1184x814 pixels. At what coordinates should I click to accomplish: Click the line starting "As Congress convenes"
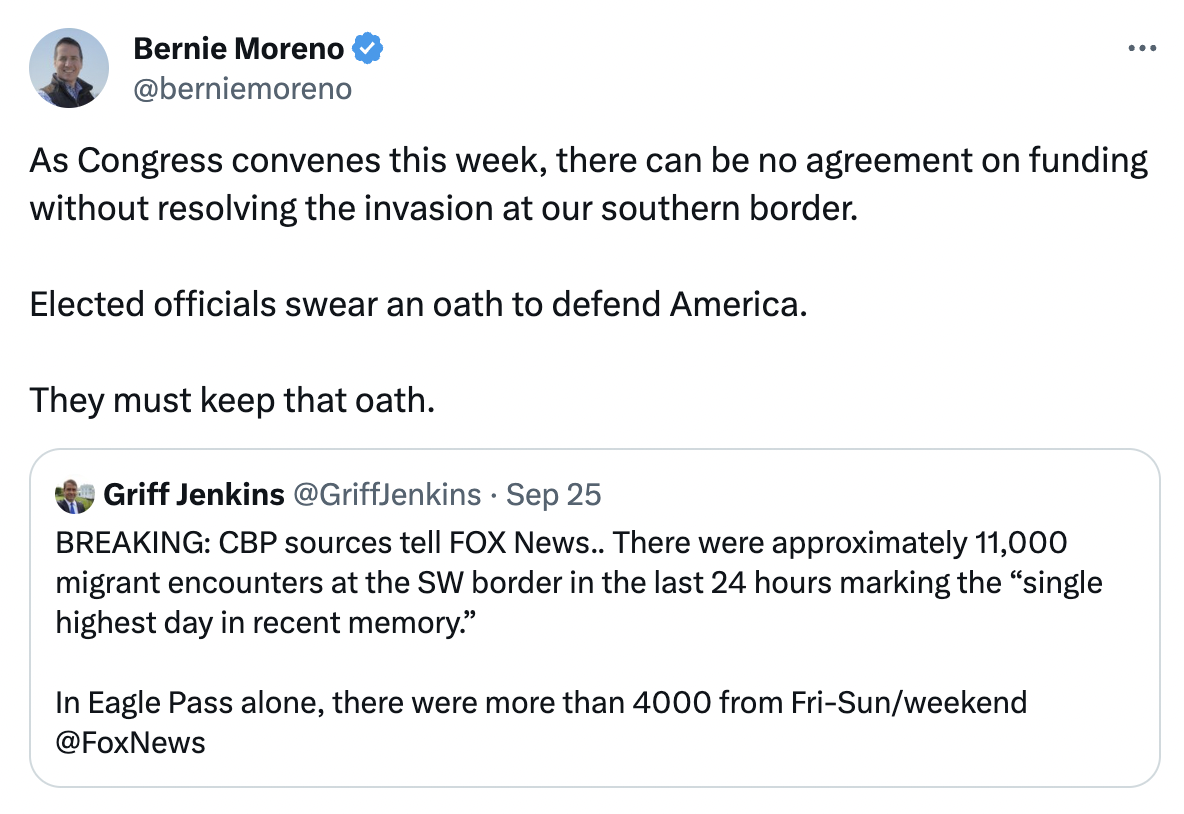588,160
